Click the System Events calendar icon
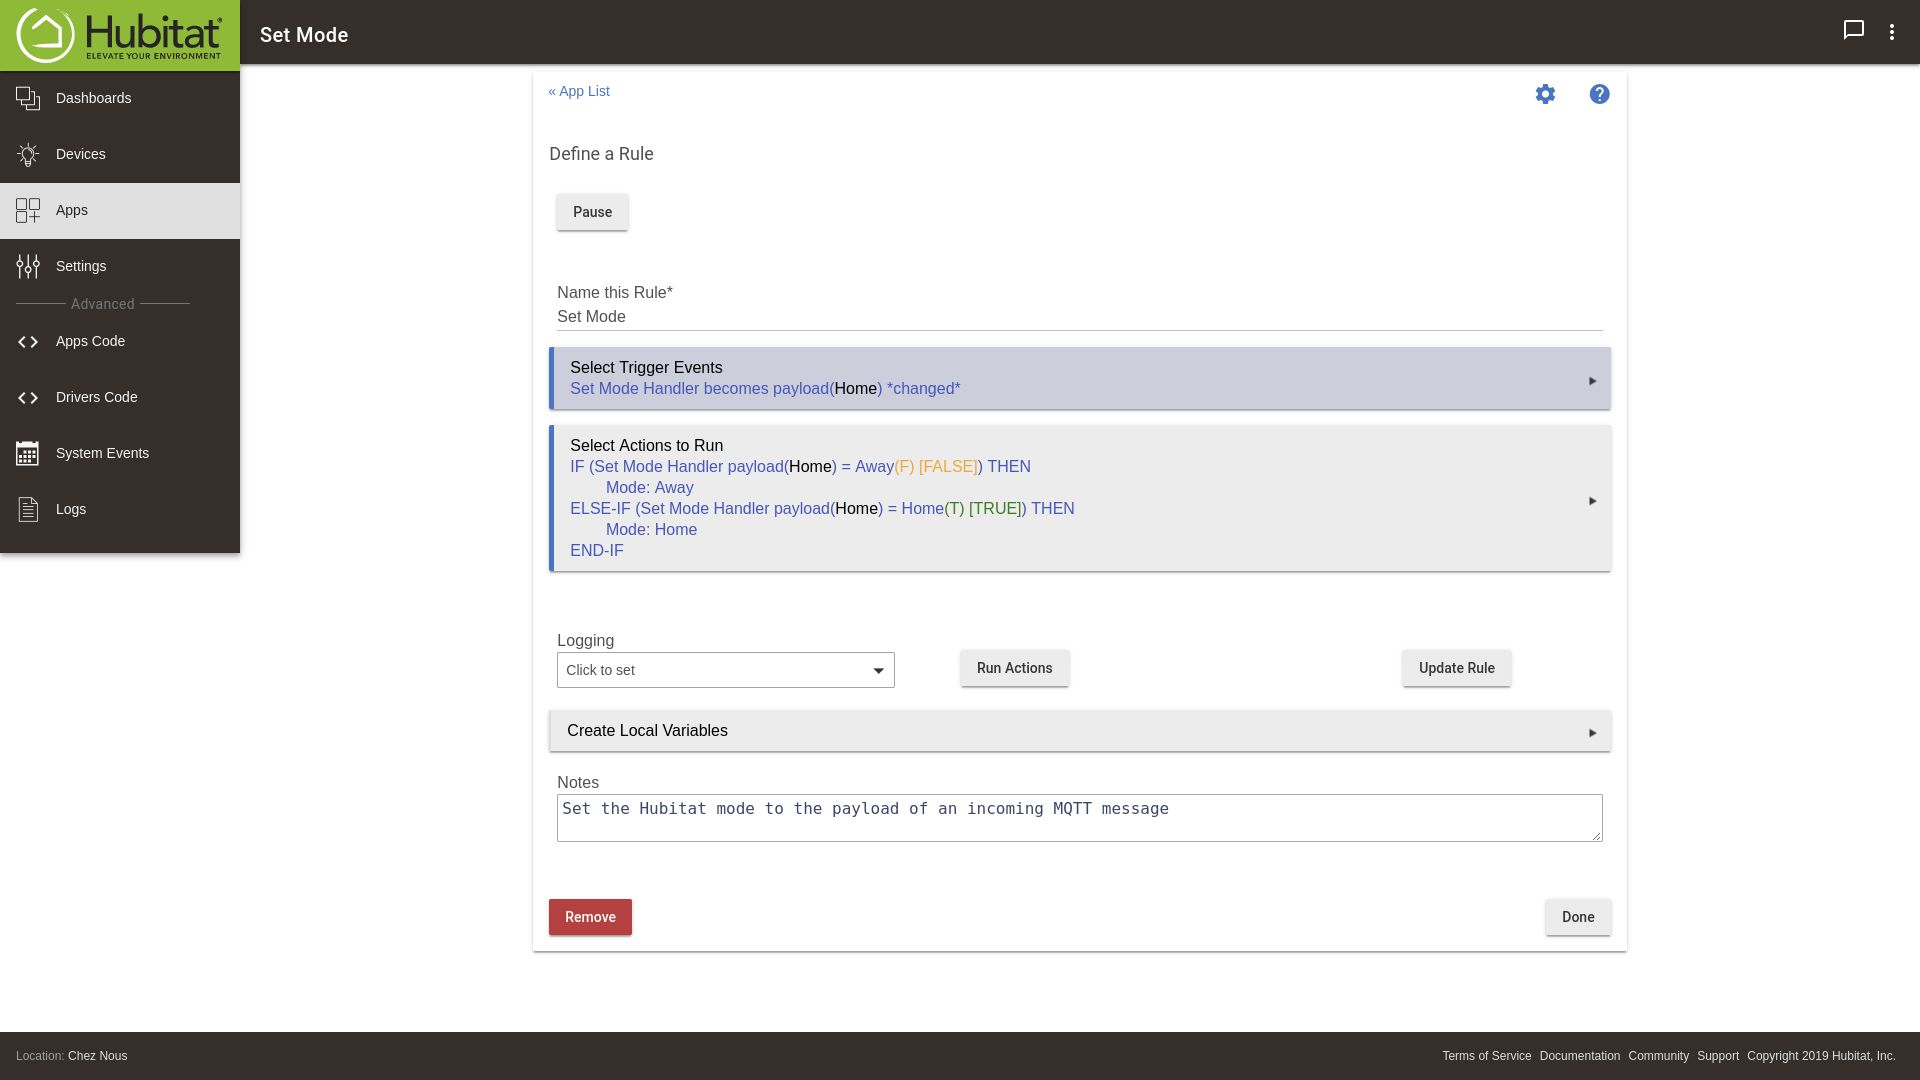The height and width of the screenshot is (1080, 1920). [x=28, y=453]
